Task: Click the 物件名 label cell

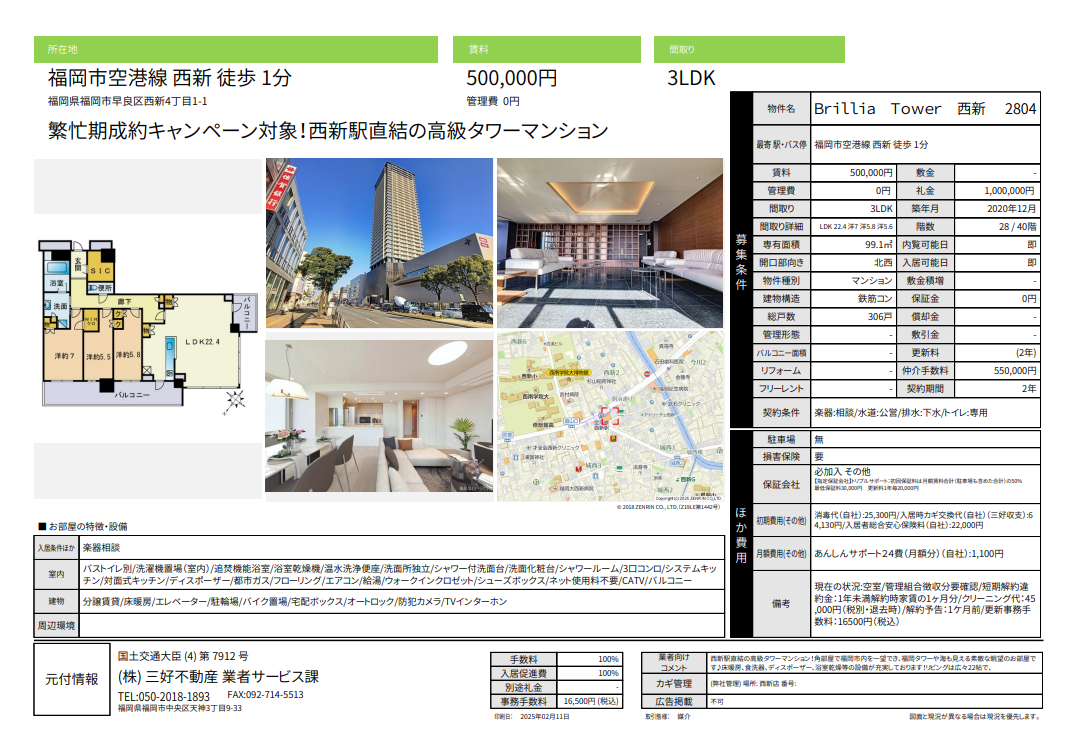Action: pyautogui.click(x=781, y=109)
